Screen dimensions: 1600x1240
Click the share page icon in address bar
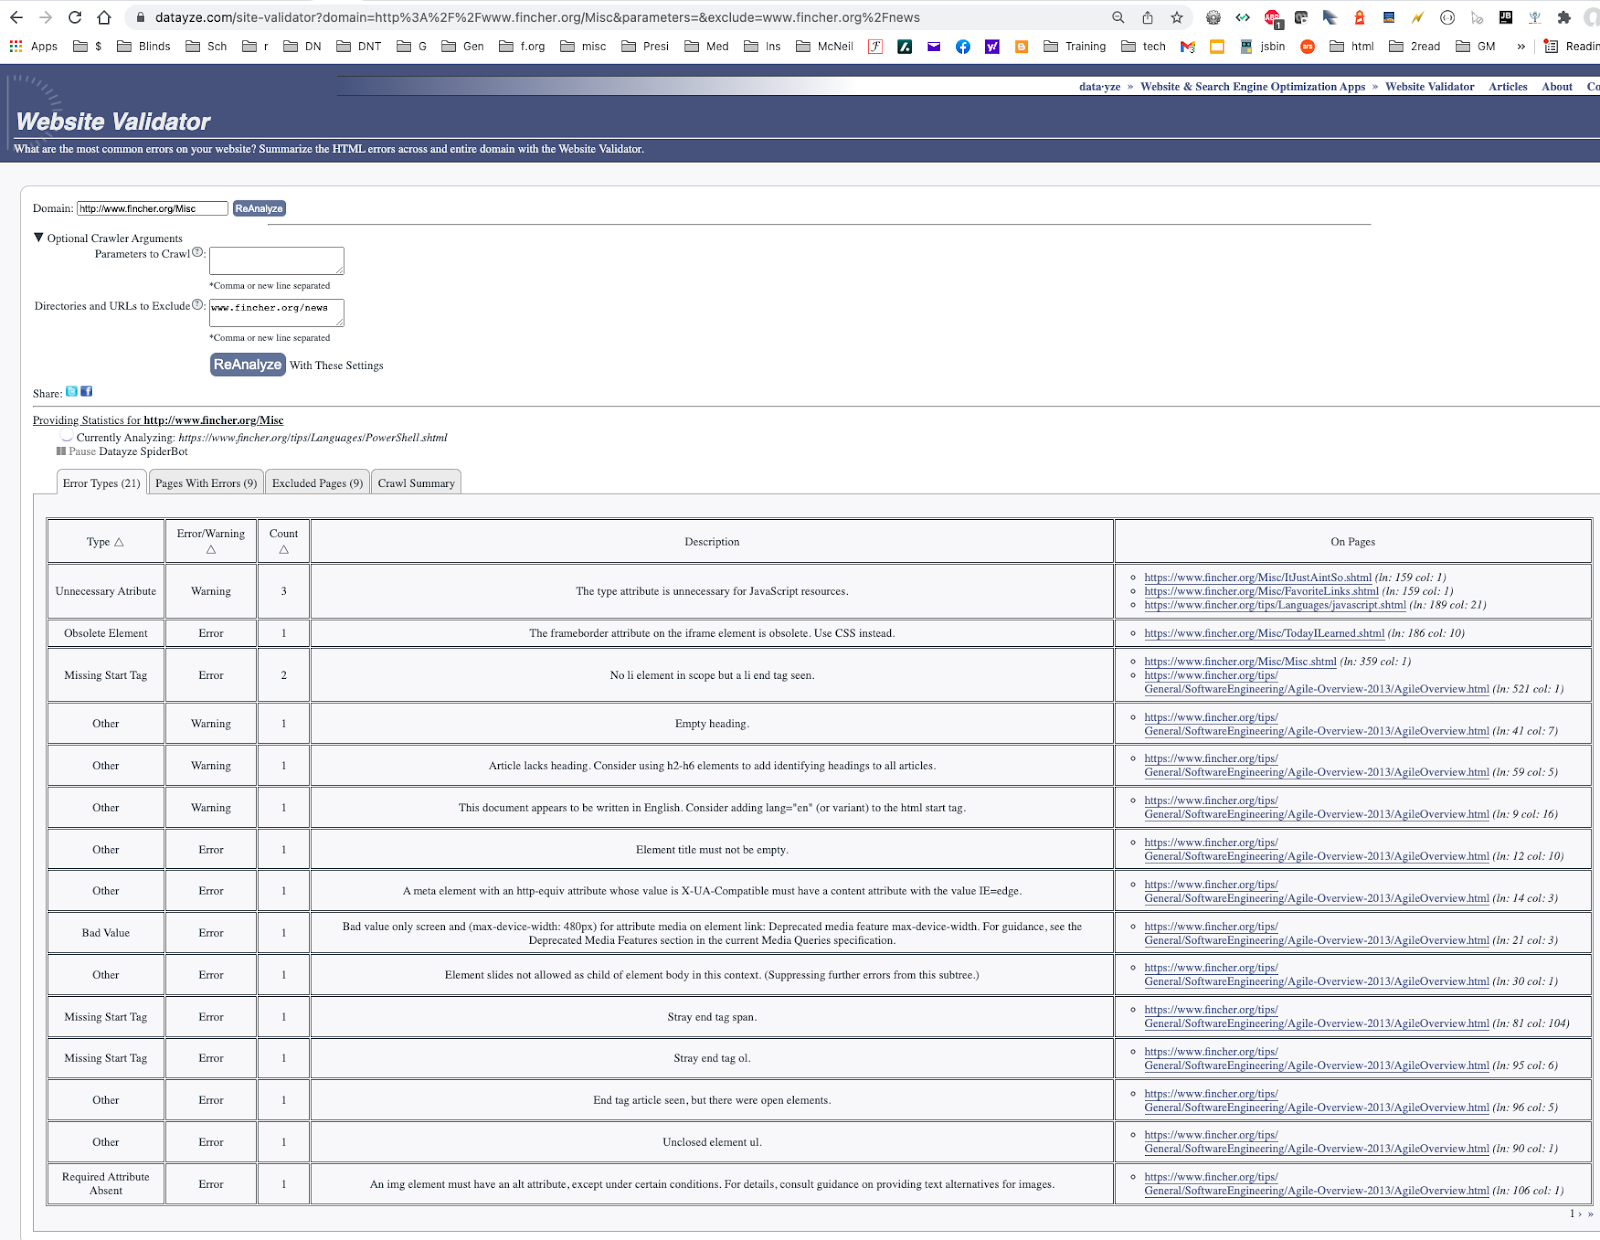(1147, 17)
